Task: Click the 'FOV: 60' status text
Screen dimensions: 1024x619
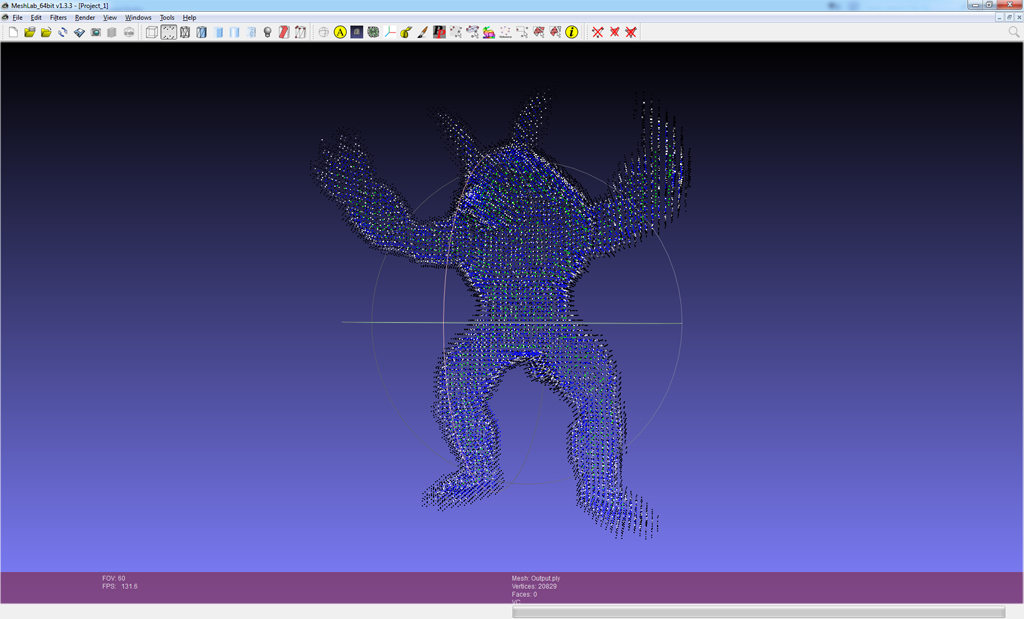Action: (x=114, y=579)
